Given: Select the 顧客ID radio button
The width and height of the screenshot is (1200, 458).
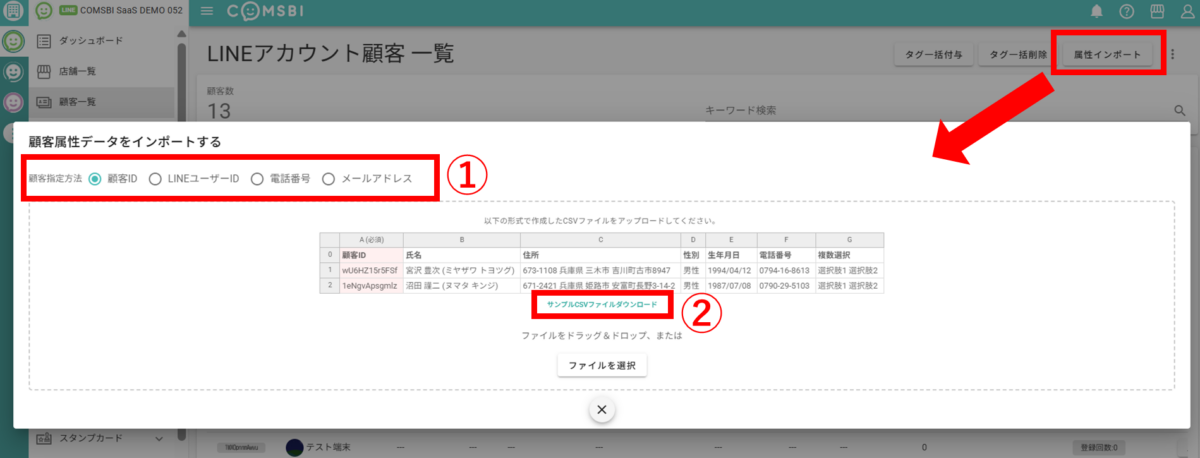Looking at the screenshot, I should 95,179.
